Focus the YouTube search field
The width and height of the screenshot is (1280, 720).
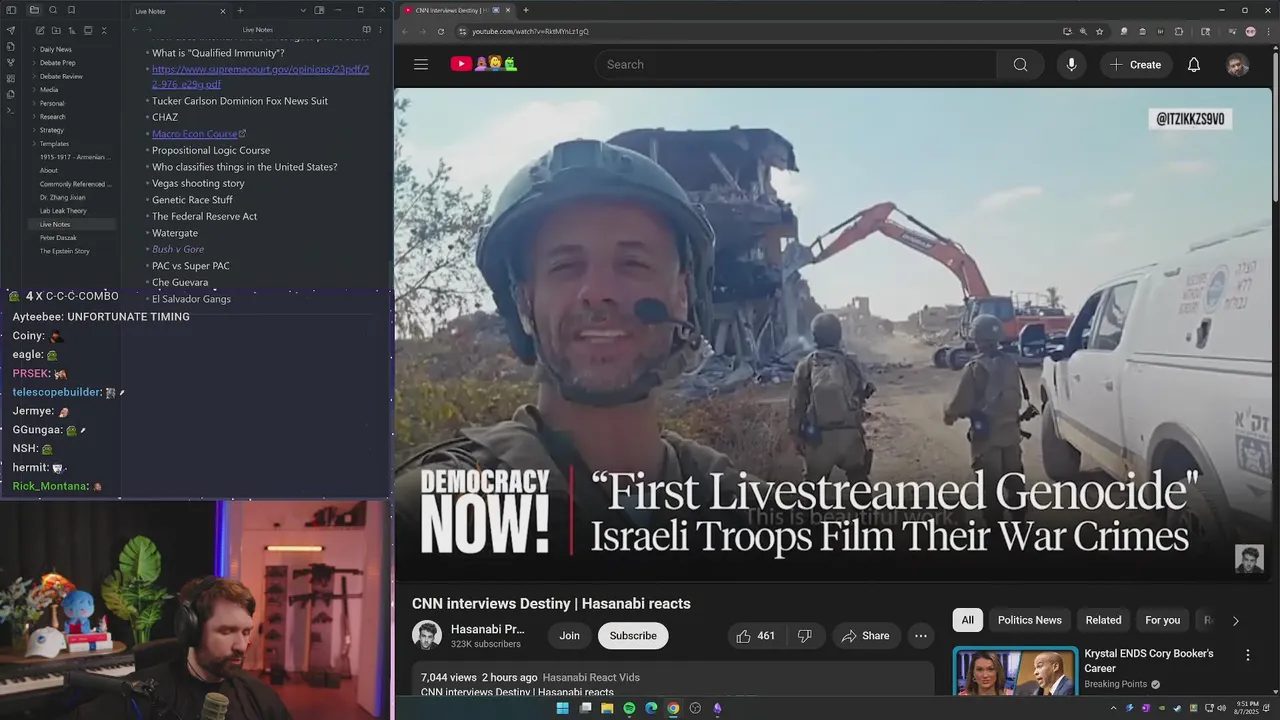pos(796,64)
